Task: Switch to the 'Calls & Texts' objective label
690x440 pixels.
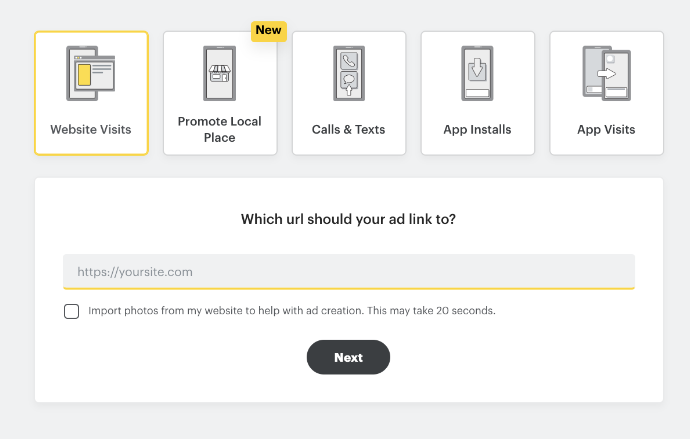Action: 349,129
